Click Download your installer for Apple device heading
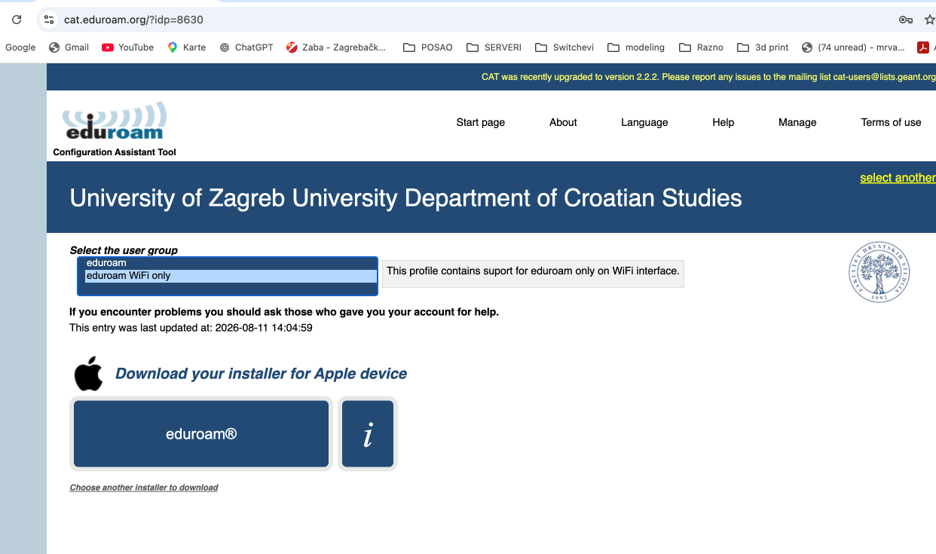Screen dimensions: 936x554 pyautogui.click(x=261, y=374)
